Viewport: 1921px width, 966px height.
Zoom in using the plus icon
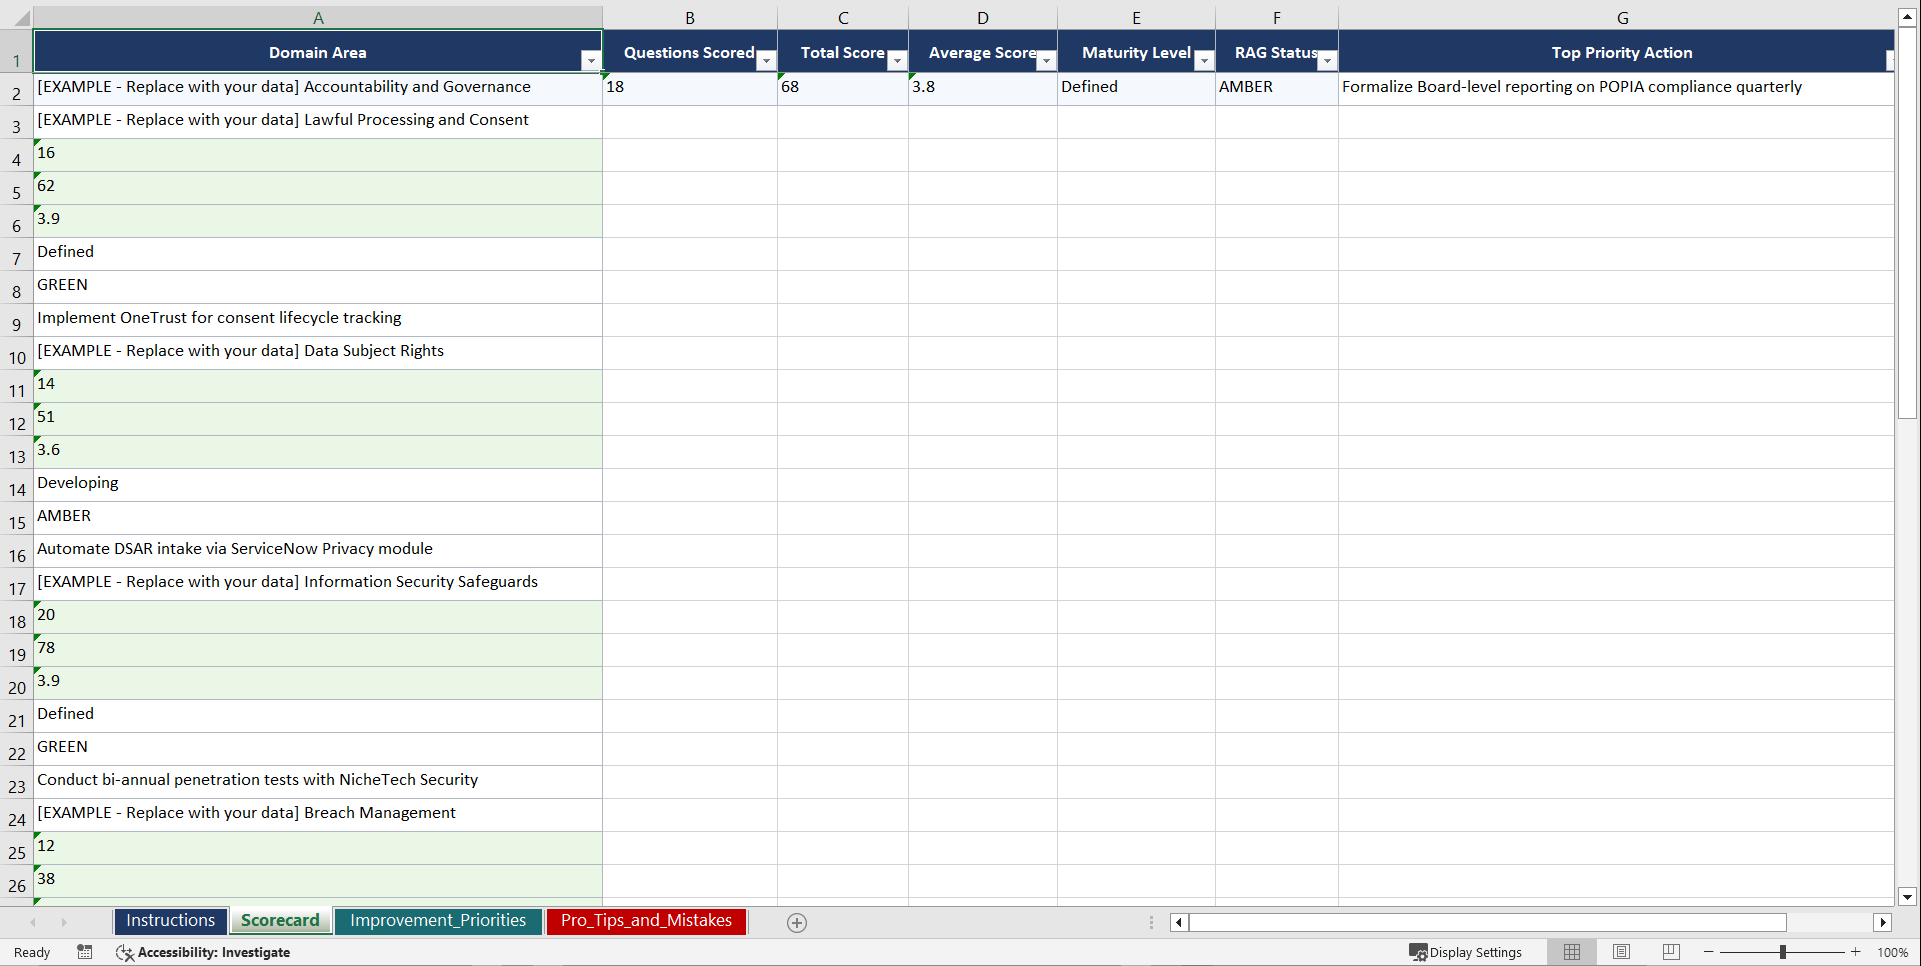1856,952
